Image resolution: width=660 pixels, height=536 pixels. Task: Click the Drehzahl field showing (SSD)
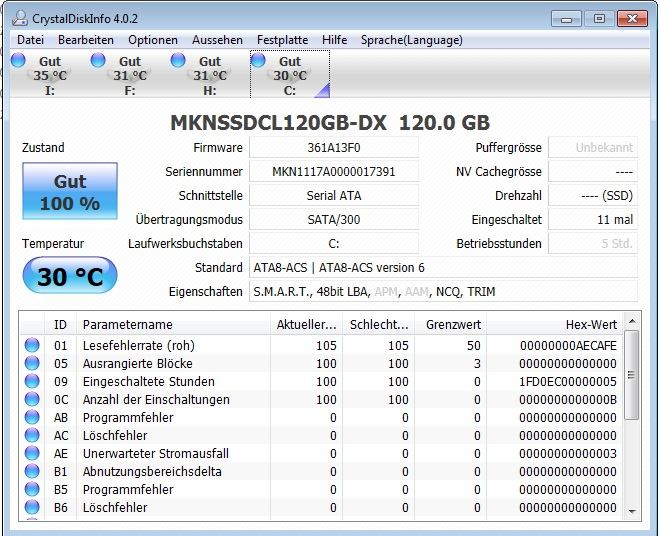tap(593, 196)
